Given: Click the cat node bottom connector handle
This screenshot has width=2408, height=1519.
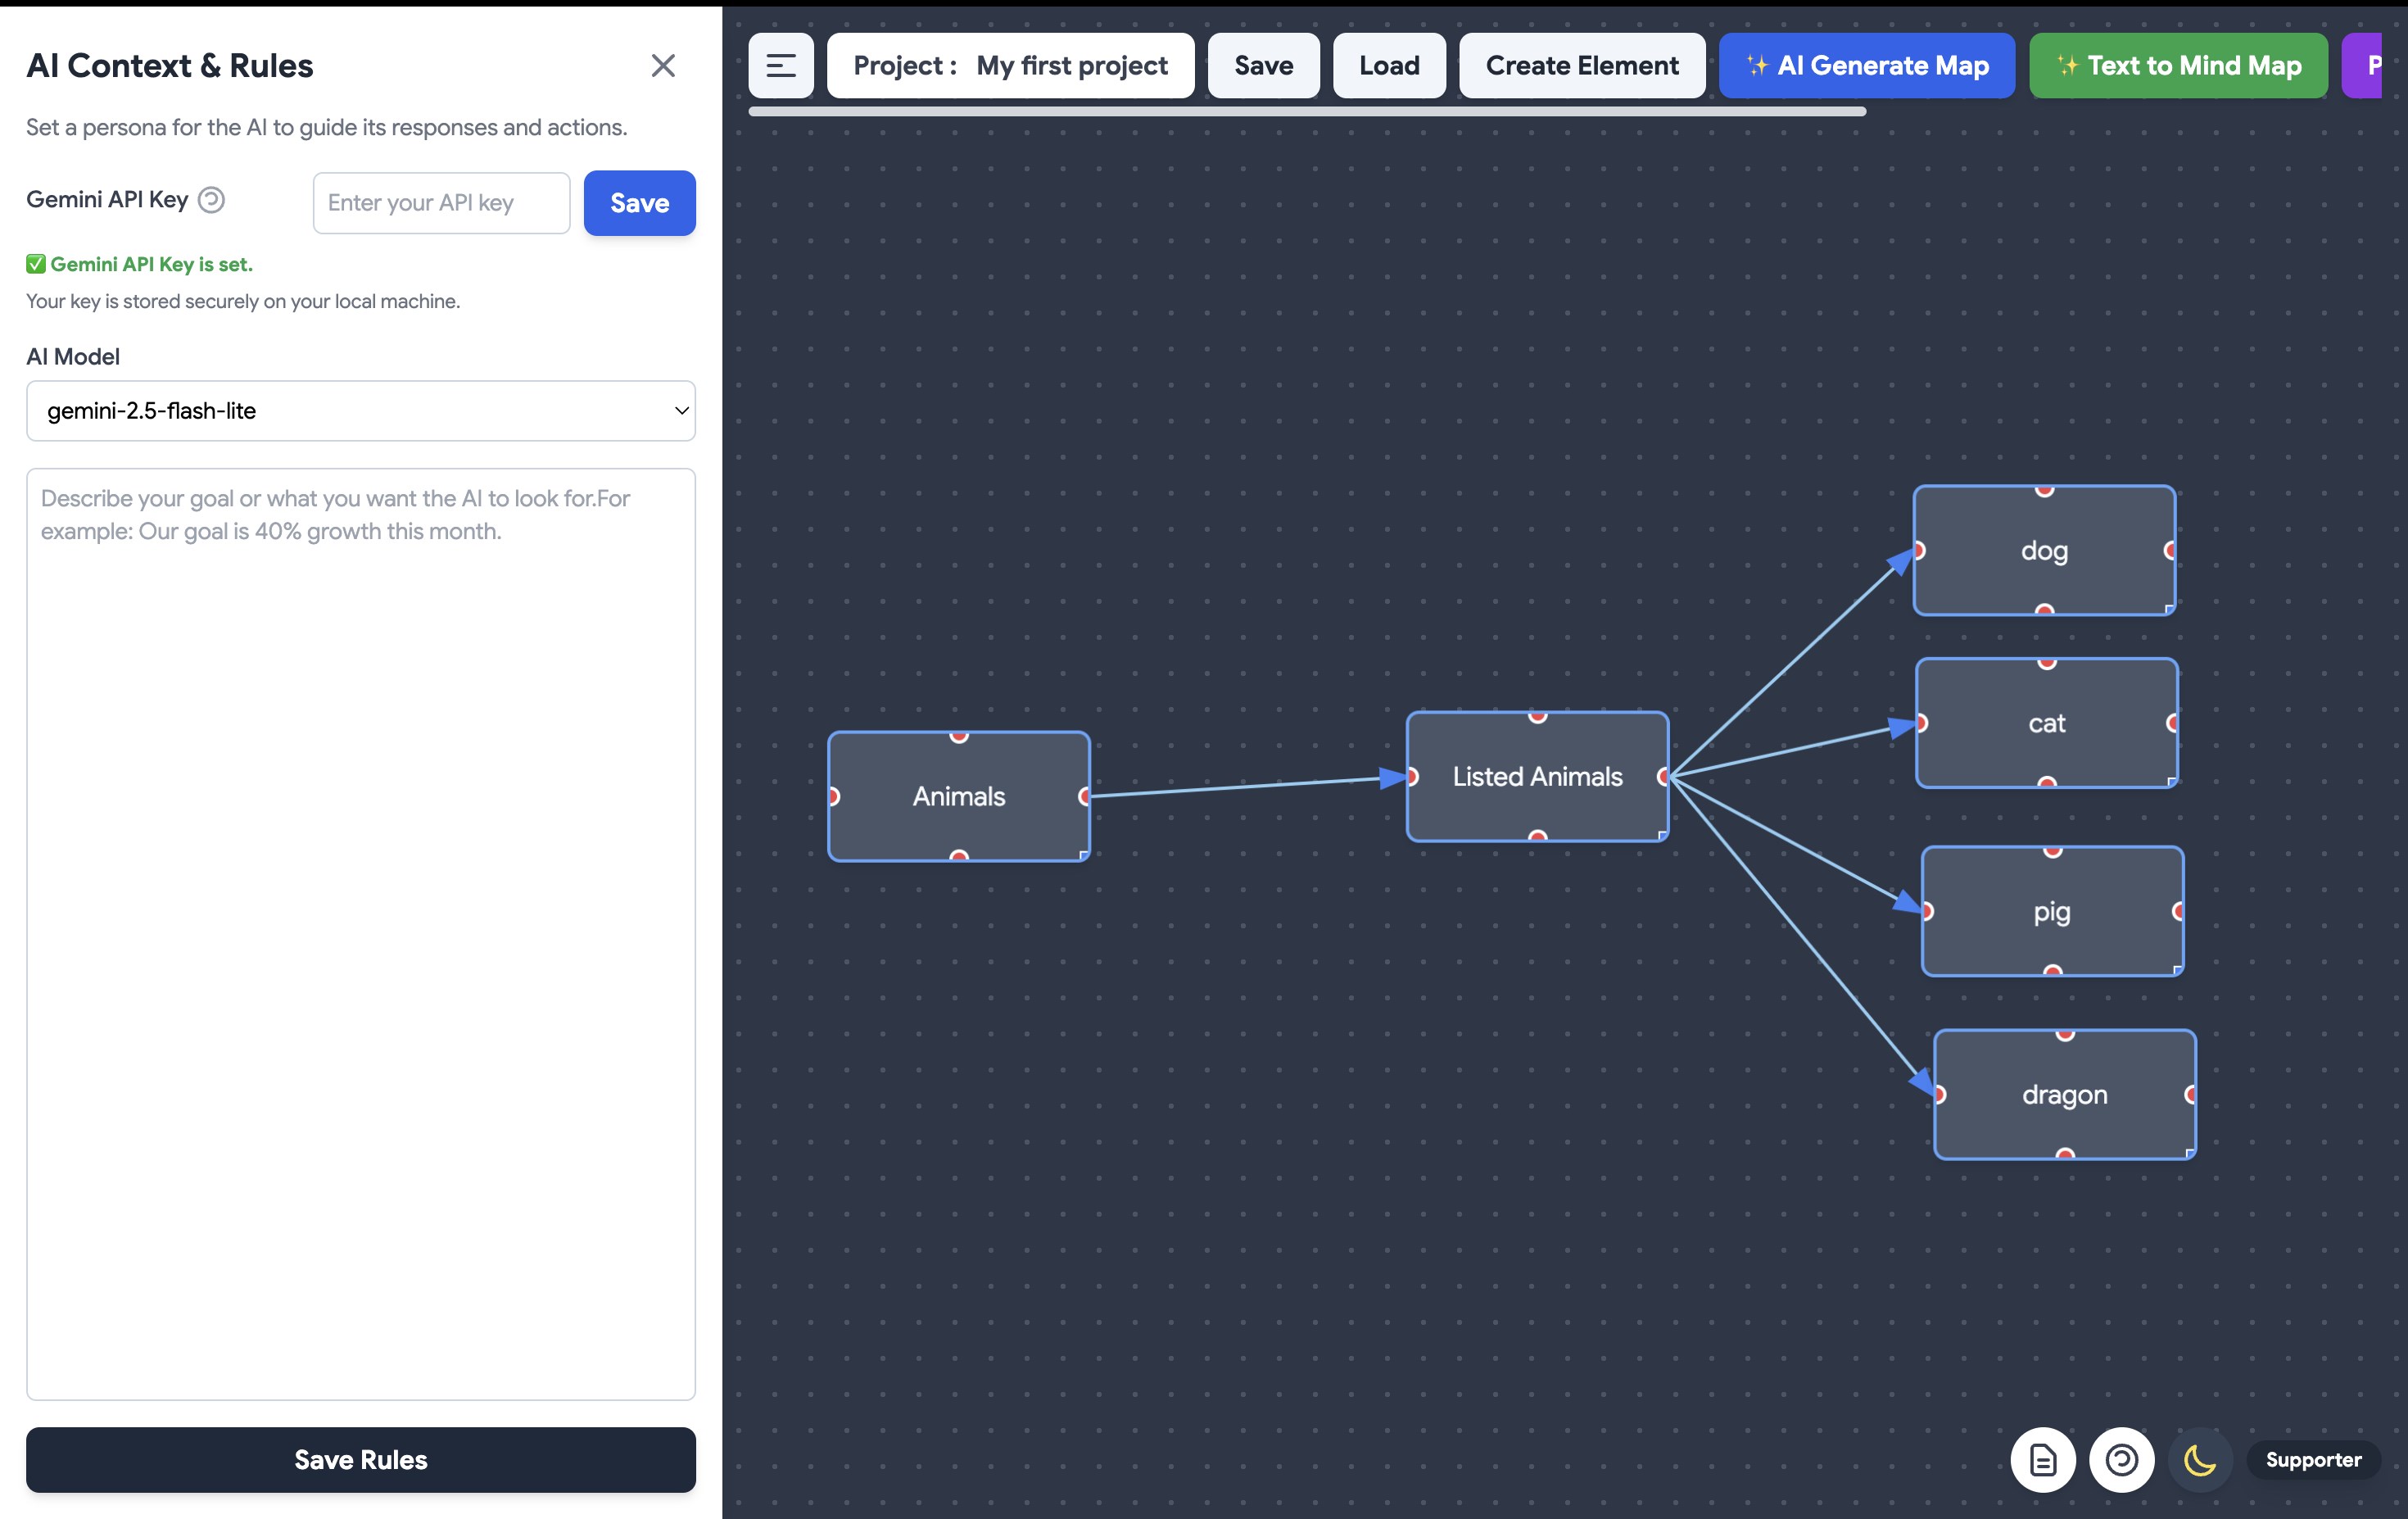Looking at the screenshot, I should [2046, 782].
